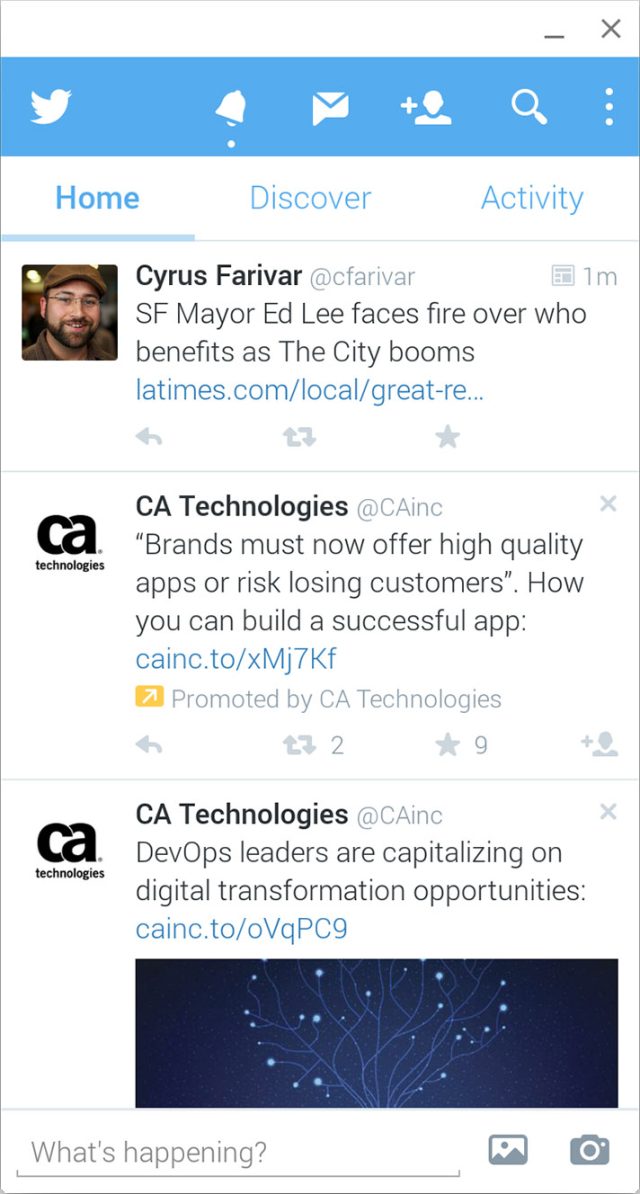Retweet Cyrus Farivar's tweet
640x1194 pixels.
299,436
